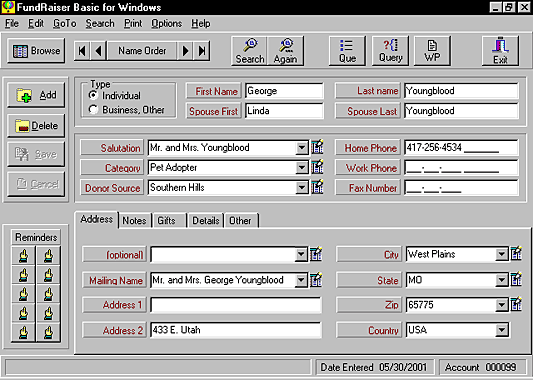Click the Work Phone input field
The width and height of the screenshot is (533, 380).
pos(461,168)
